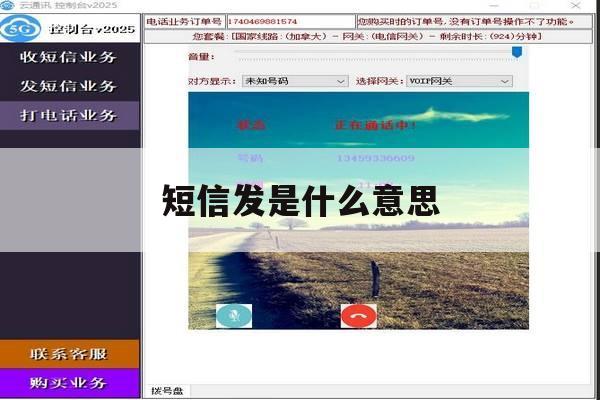Click the 控制台v2025 title text

point(92,29)
